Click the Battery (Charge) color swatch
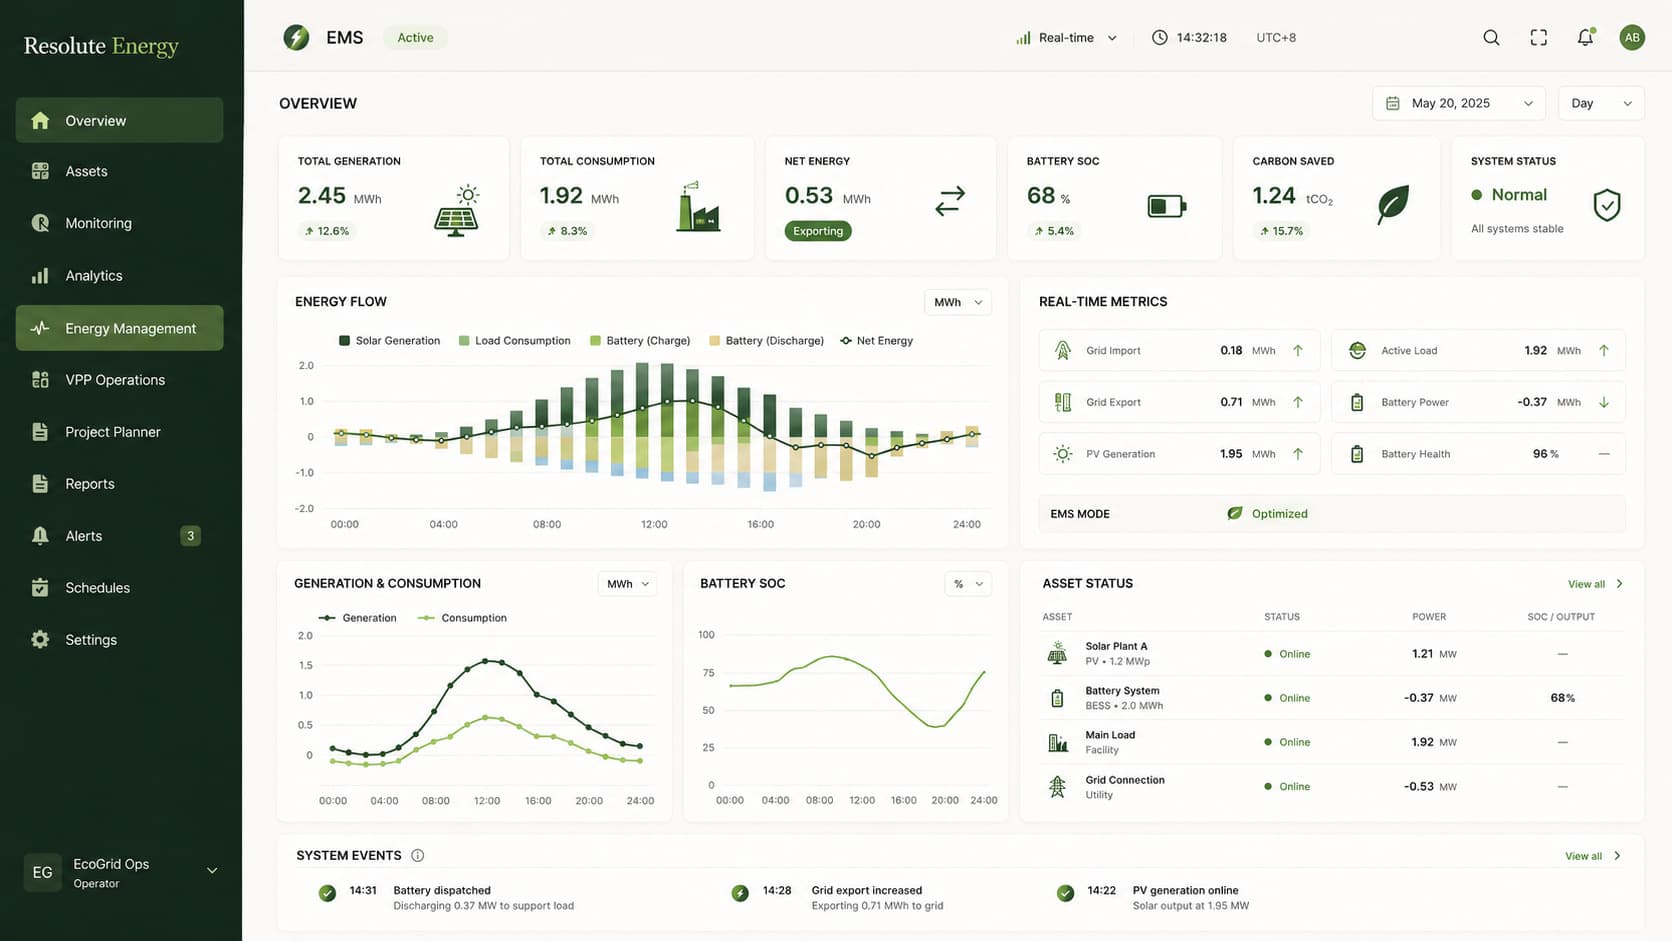The image size is (1672, 941). 596,341
